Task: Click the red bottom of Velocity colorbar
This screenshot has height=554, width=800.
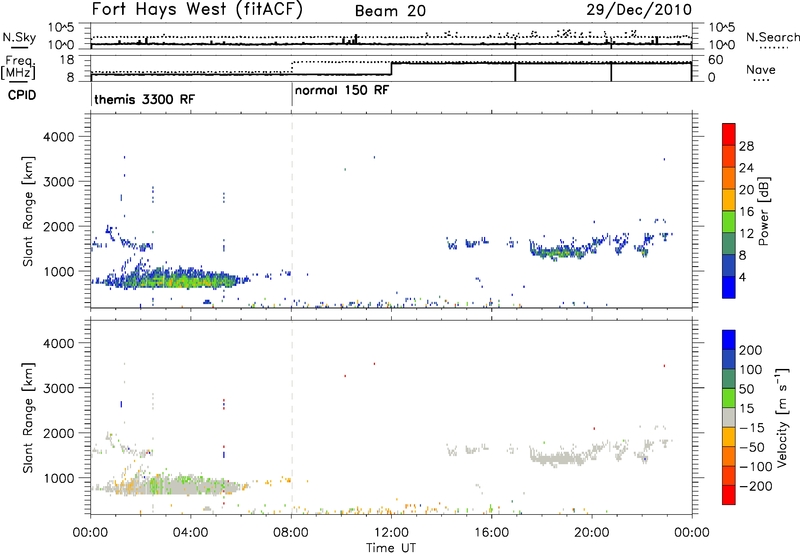Action: point(729,495)
